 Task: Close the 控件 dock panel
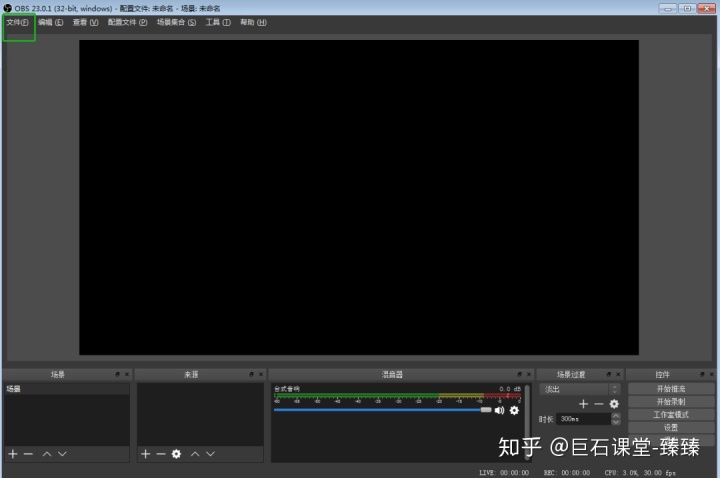point(711,374)
